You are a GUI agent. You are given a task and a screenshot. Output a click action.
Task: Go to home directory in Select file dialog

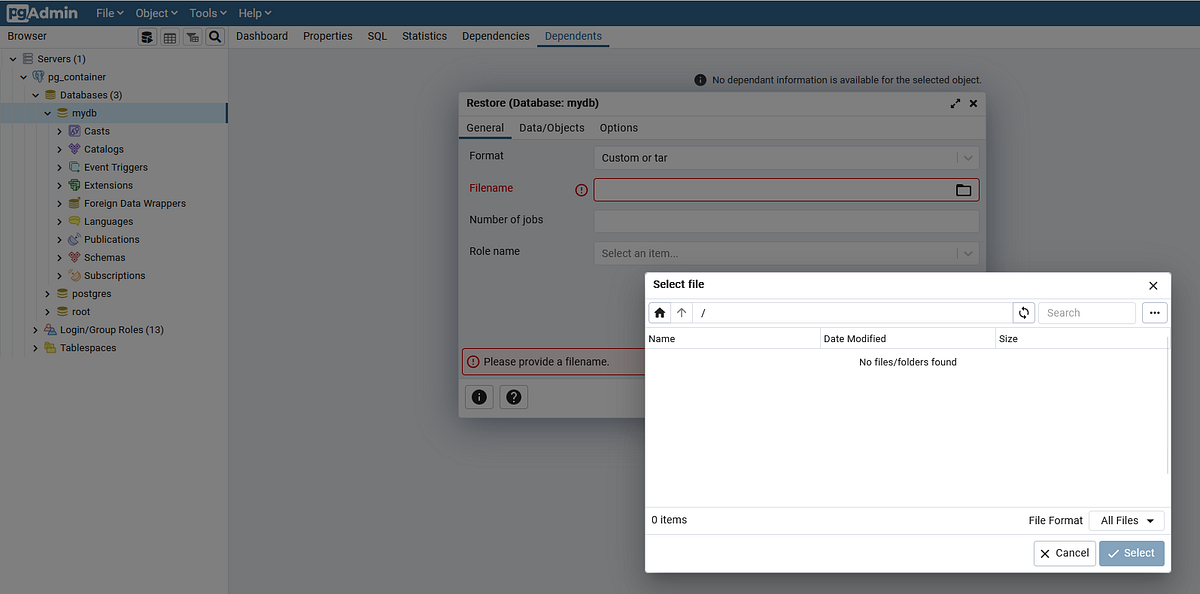(x=659, y=312)
